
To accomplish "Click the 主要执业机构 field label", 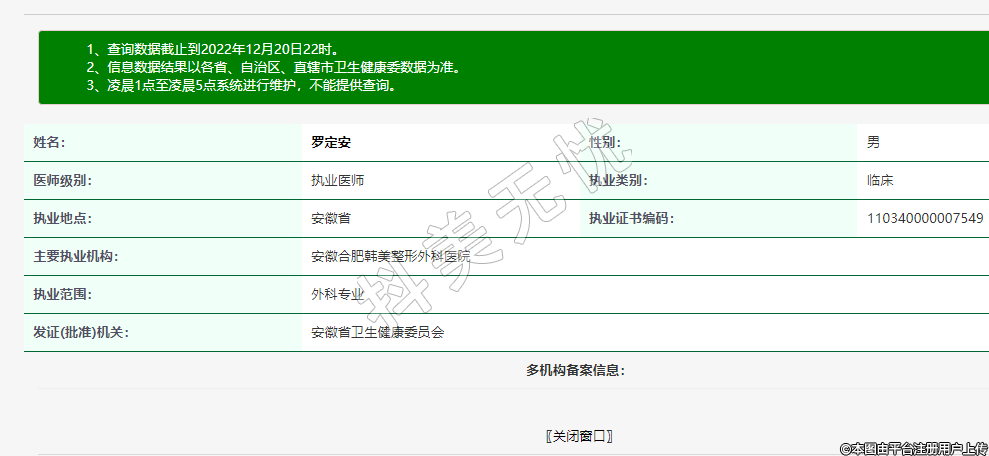I will (x=76, y=257).
